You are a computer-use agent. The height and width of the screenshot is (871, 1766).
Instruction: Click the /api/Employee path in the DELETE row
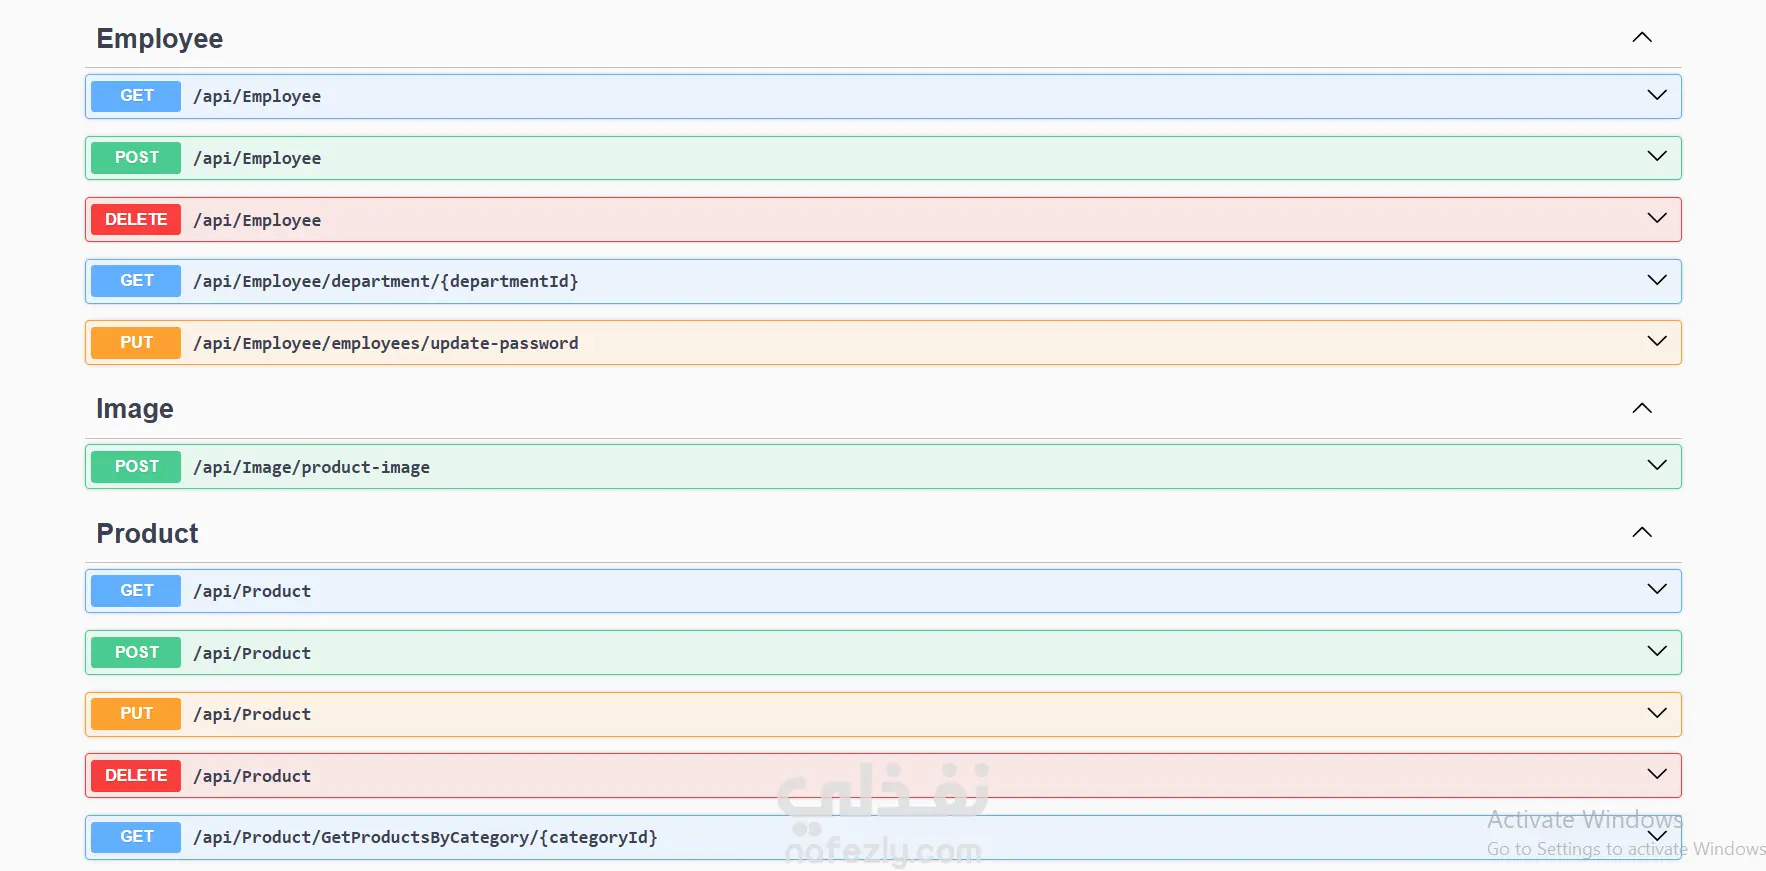tap(257, 221)
